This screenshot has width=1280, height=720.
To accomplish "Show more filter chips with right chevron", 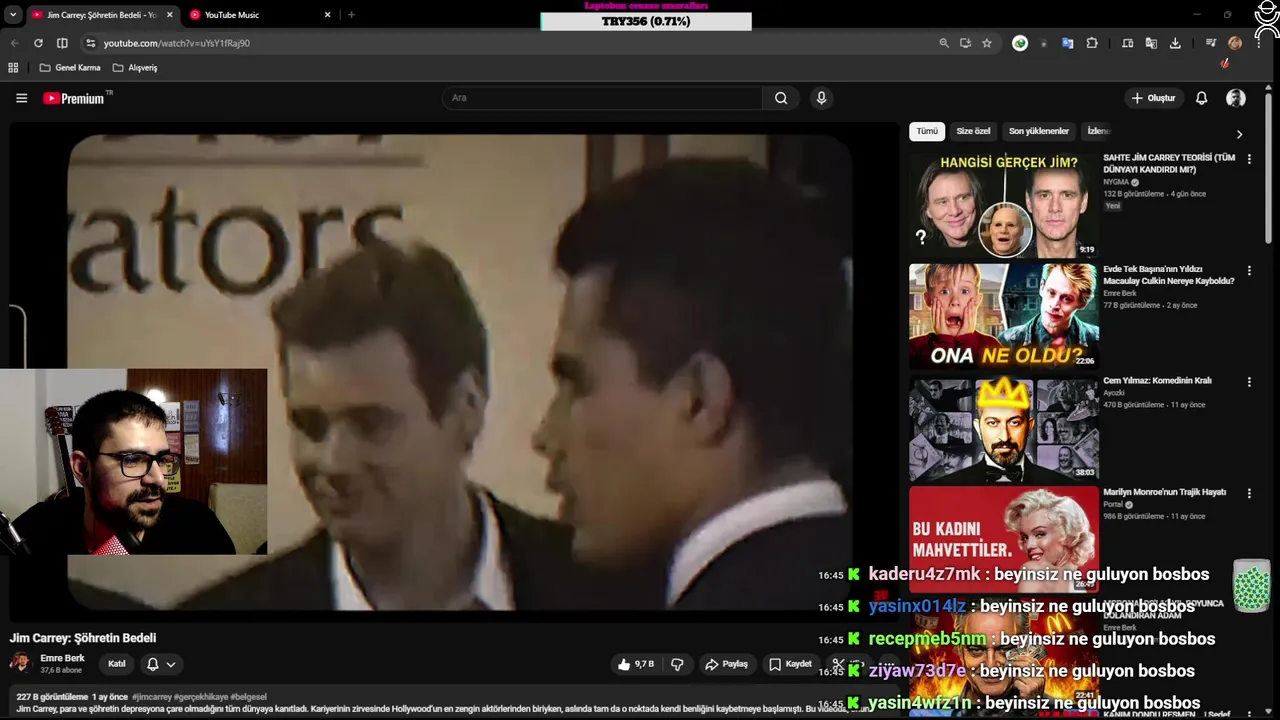I will (x=1239, y=134).
